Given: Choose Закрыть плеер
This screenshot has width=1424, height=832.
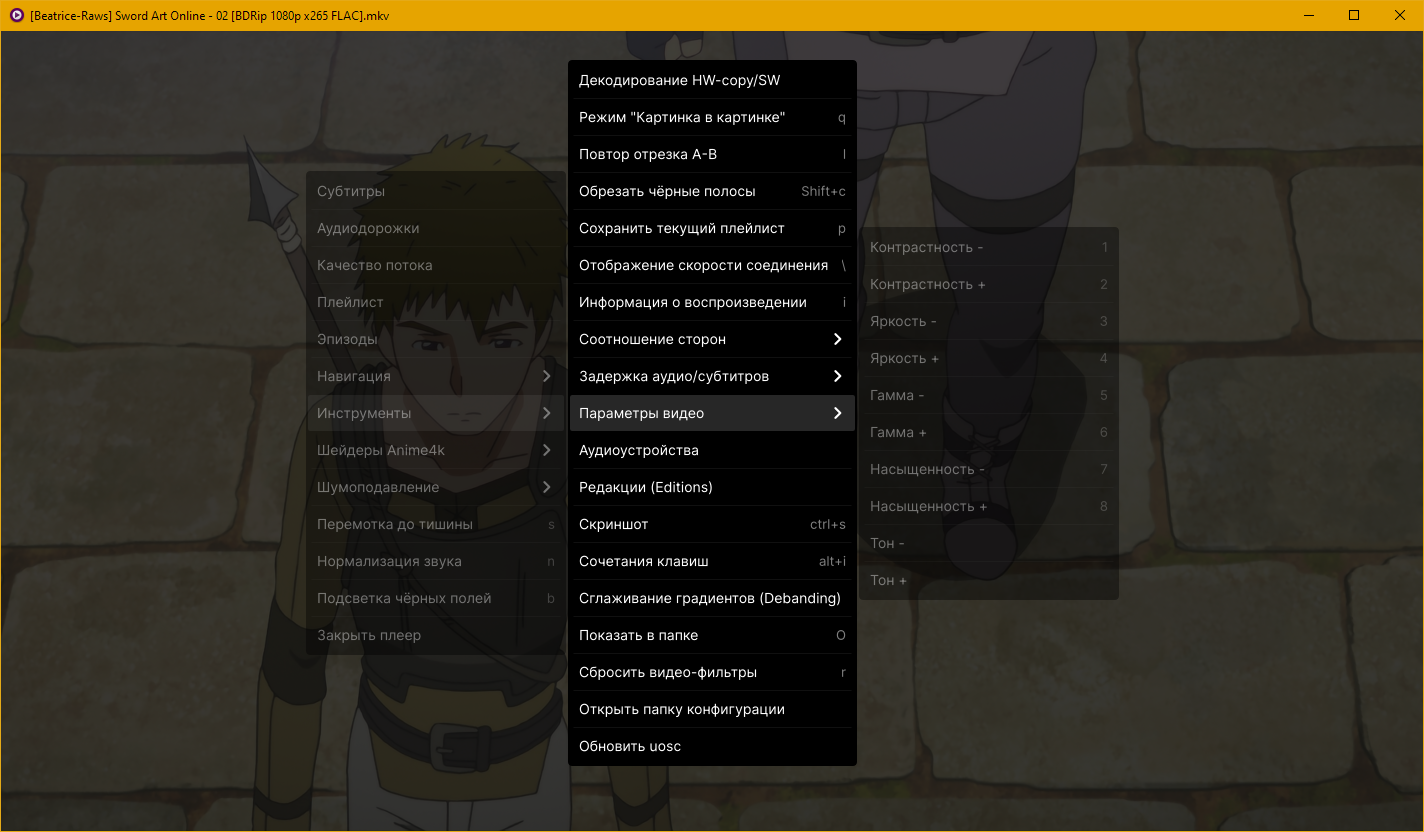Looking at the screenshot, I should click(x=436, y=635).
